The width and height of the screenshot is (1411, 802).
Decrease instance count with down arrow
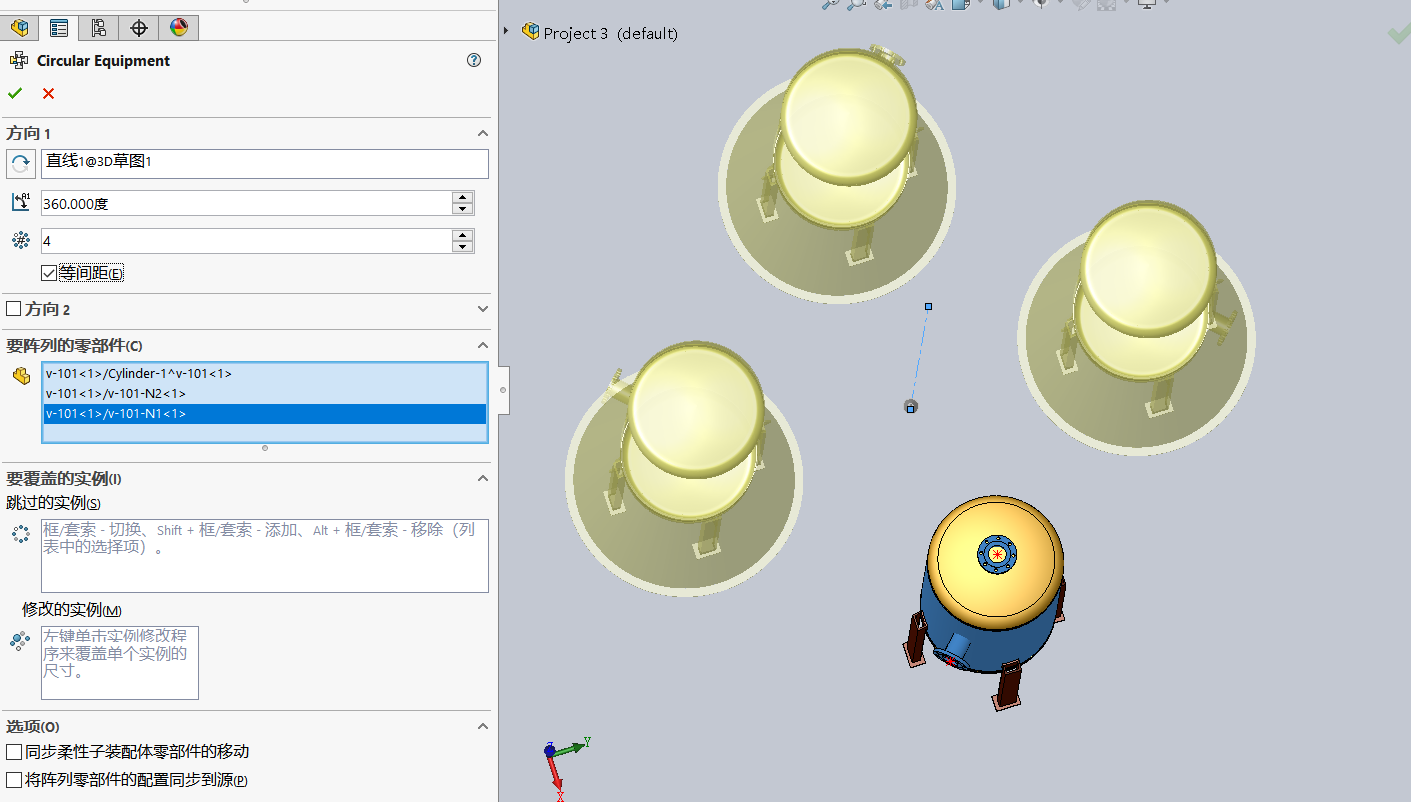(x=462, y=247)
